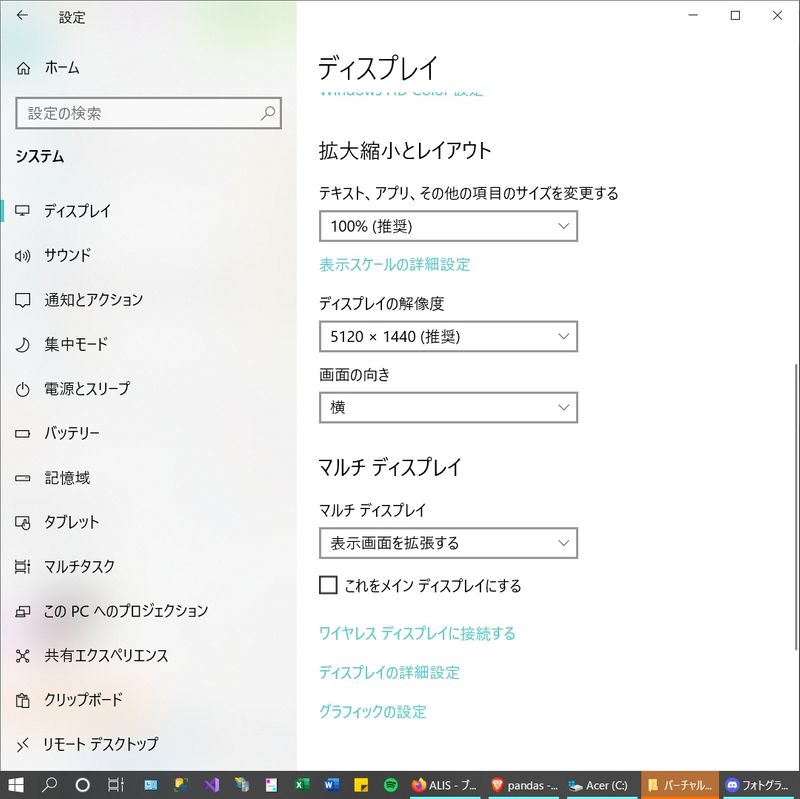
Task: Expand the scale dropdown showing 100% (推奨)
Action: pos(448,226)
